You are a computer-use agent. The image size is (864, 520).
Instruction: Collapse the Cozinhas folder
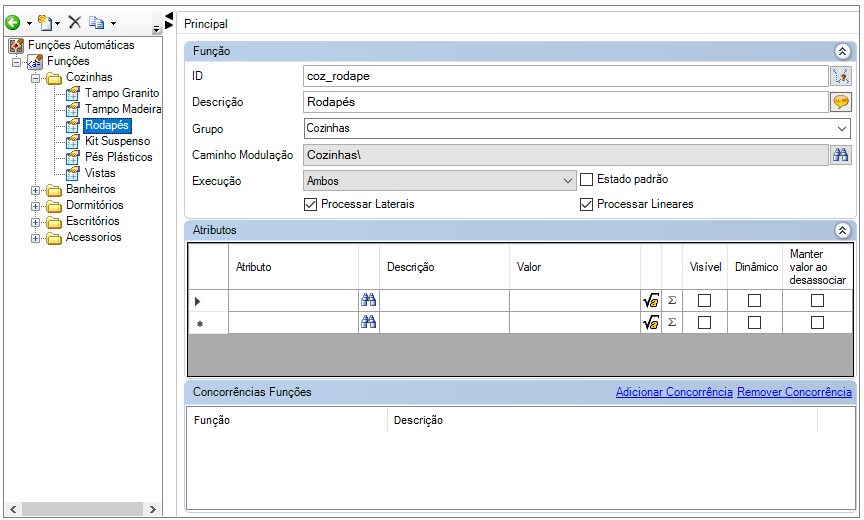click(35, 78)
